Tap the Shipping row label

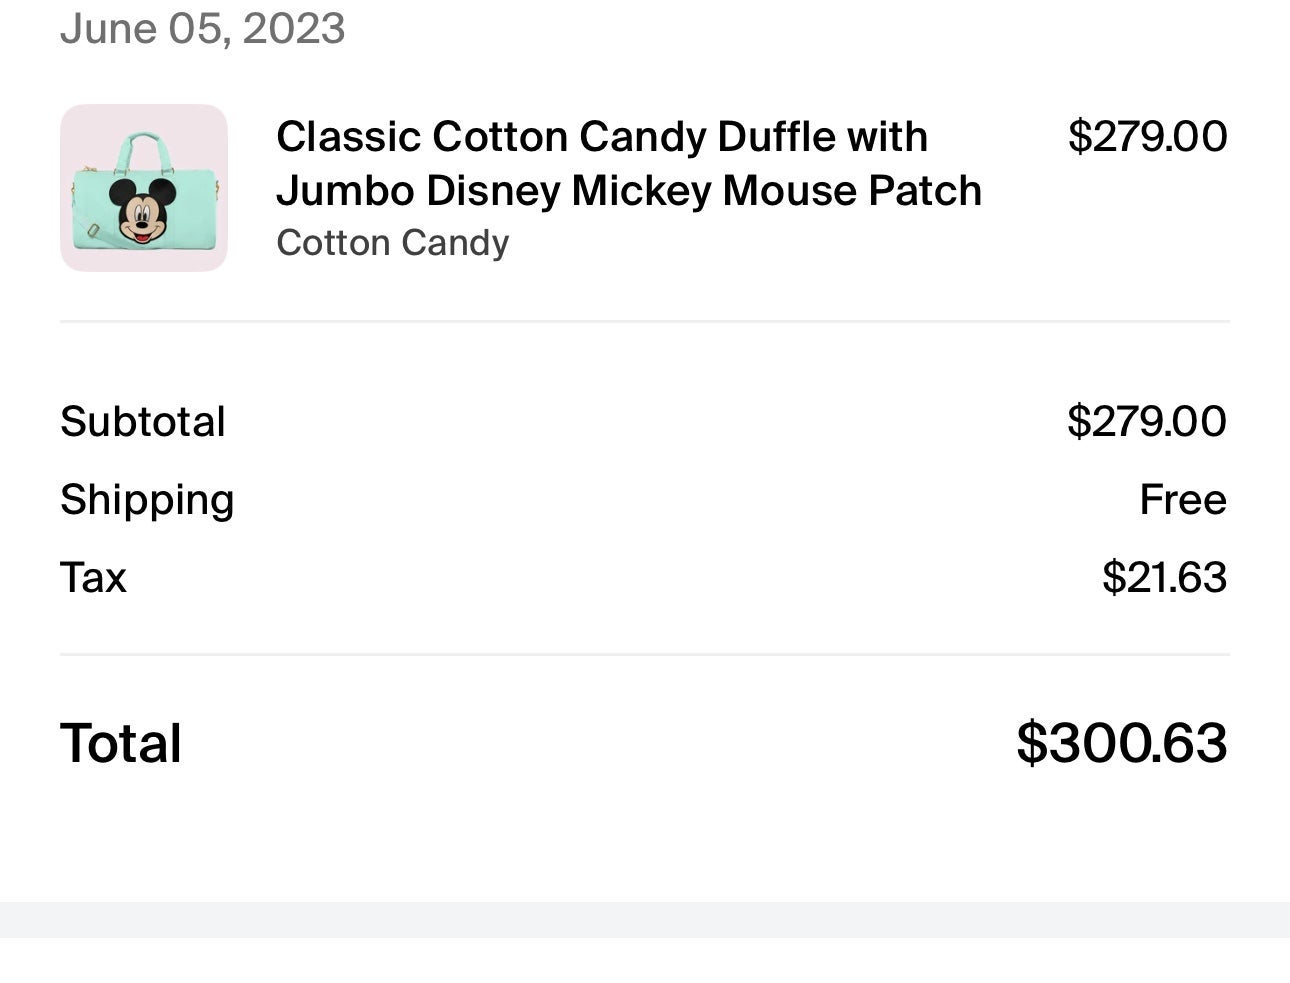147,500
